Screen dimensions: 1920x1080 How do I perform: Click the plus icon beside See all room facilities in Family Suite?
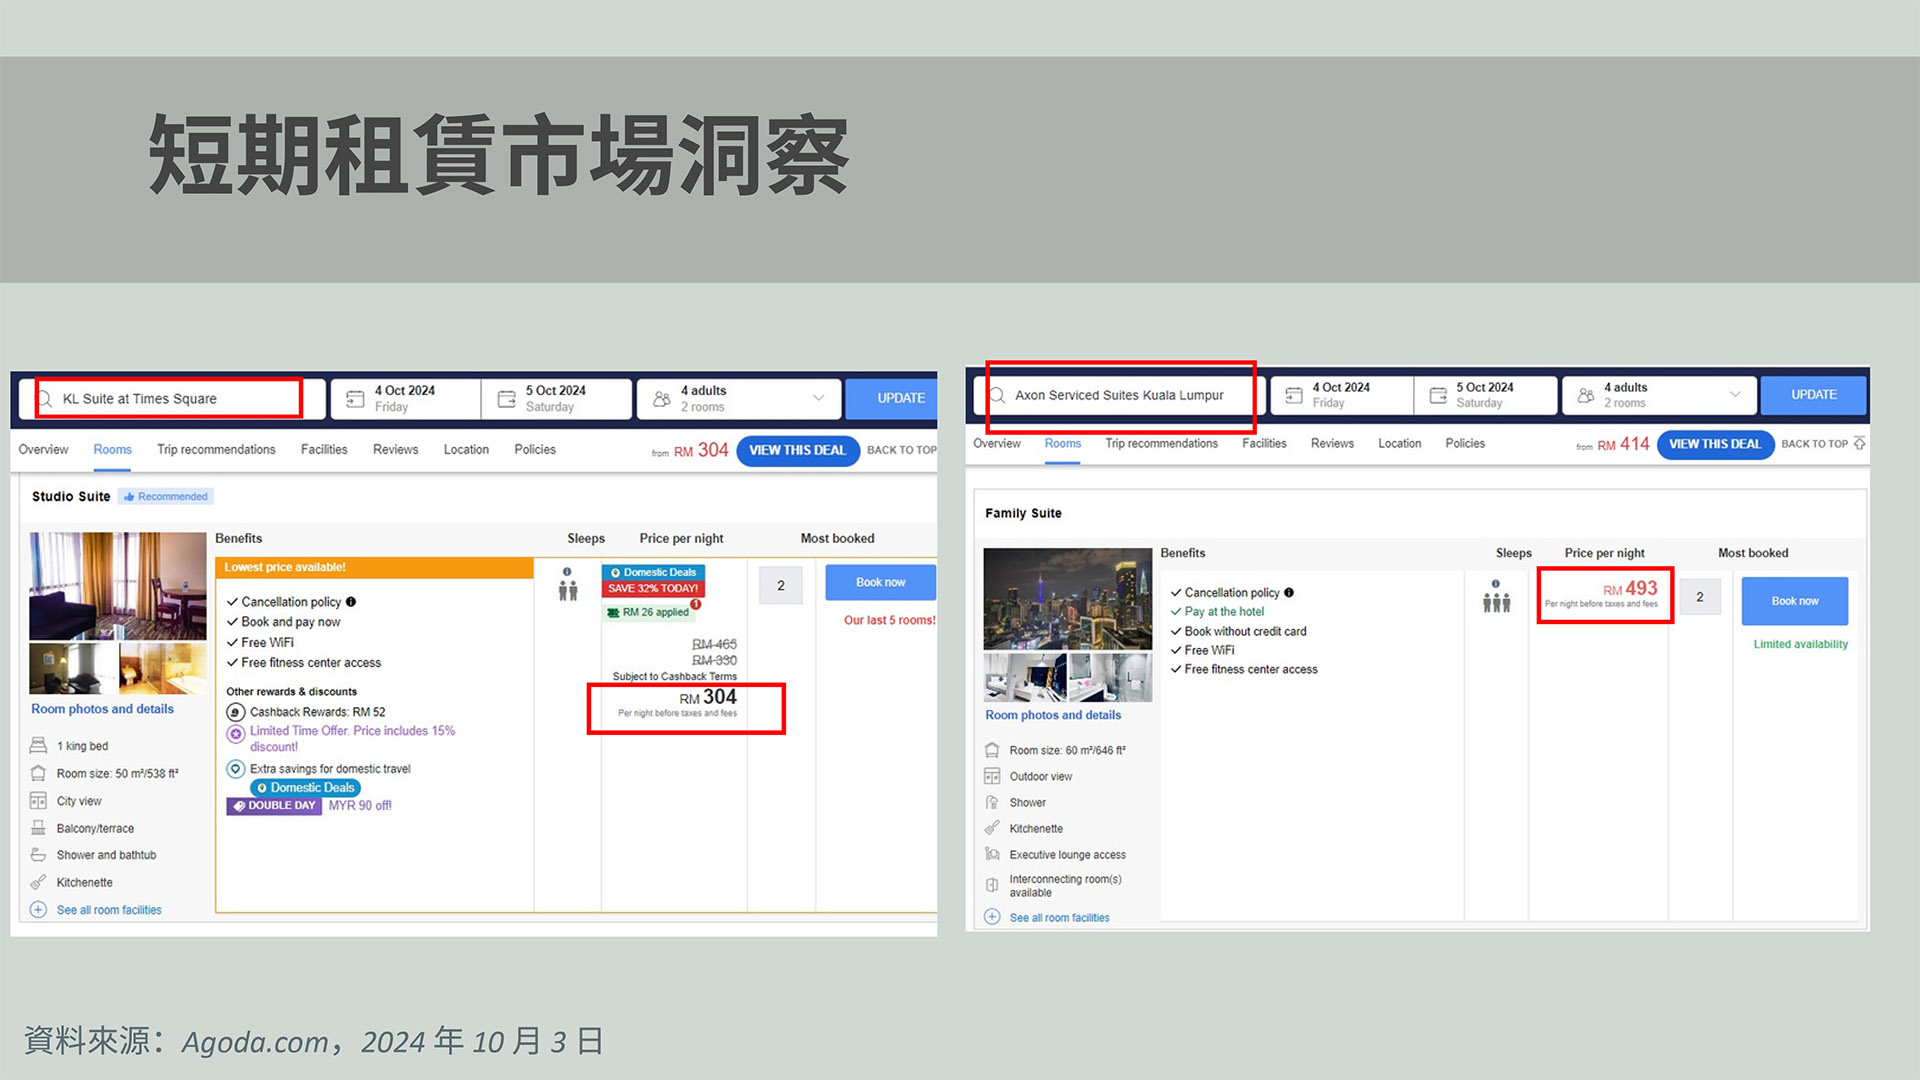992,917
